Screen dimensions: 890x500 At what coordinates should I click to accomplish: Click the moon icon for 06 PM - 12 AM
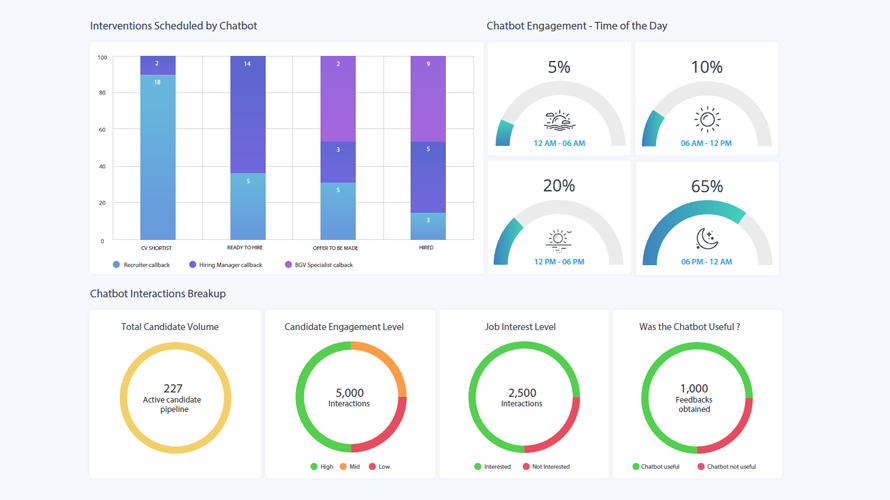707,238
